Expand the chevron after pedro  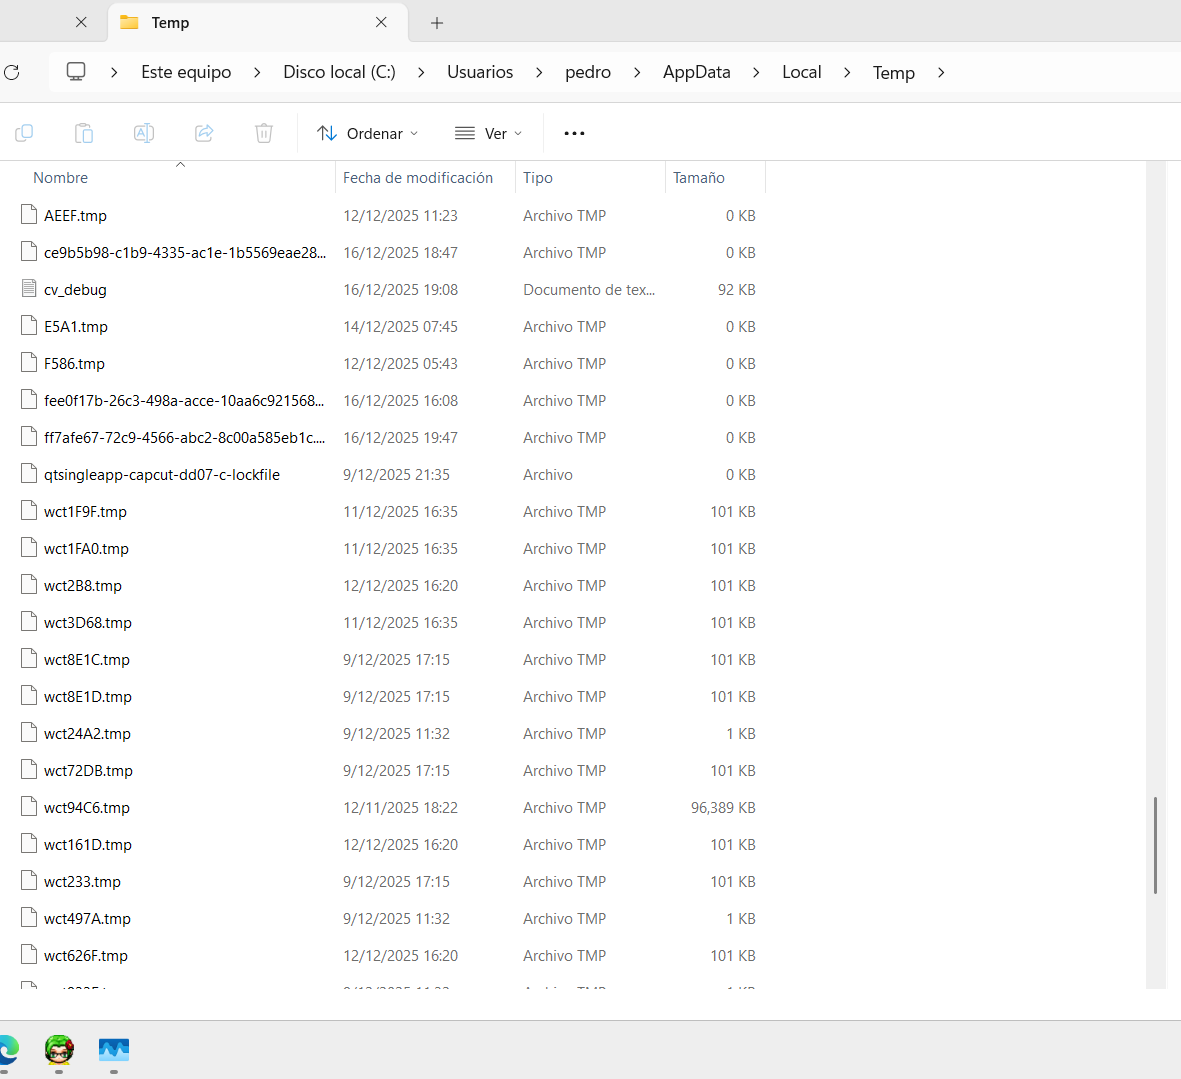pos(637,72)
